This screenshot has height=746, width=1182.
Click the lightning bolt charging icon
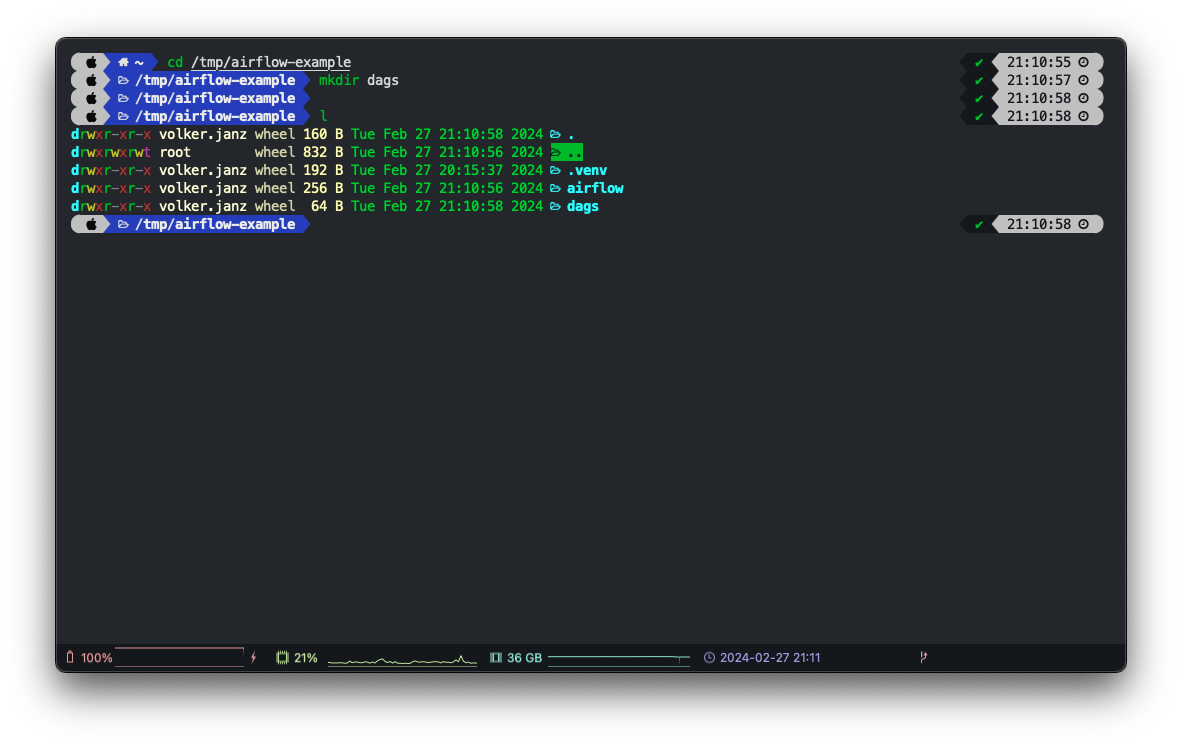[253, 658]
